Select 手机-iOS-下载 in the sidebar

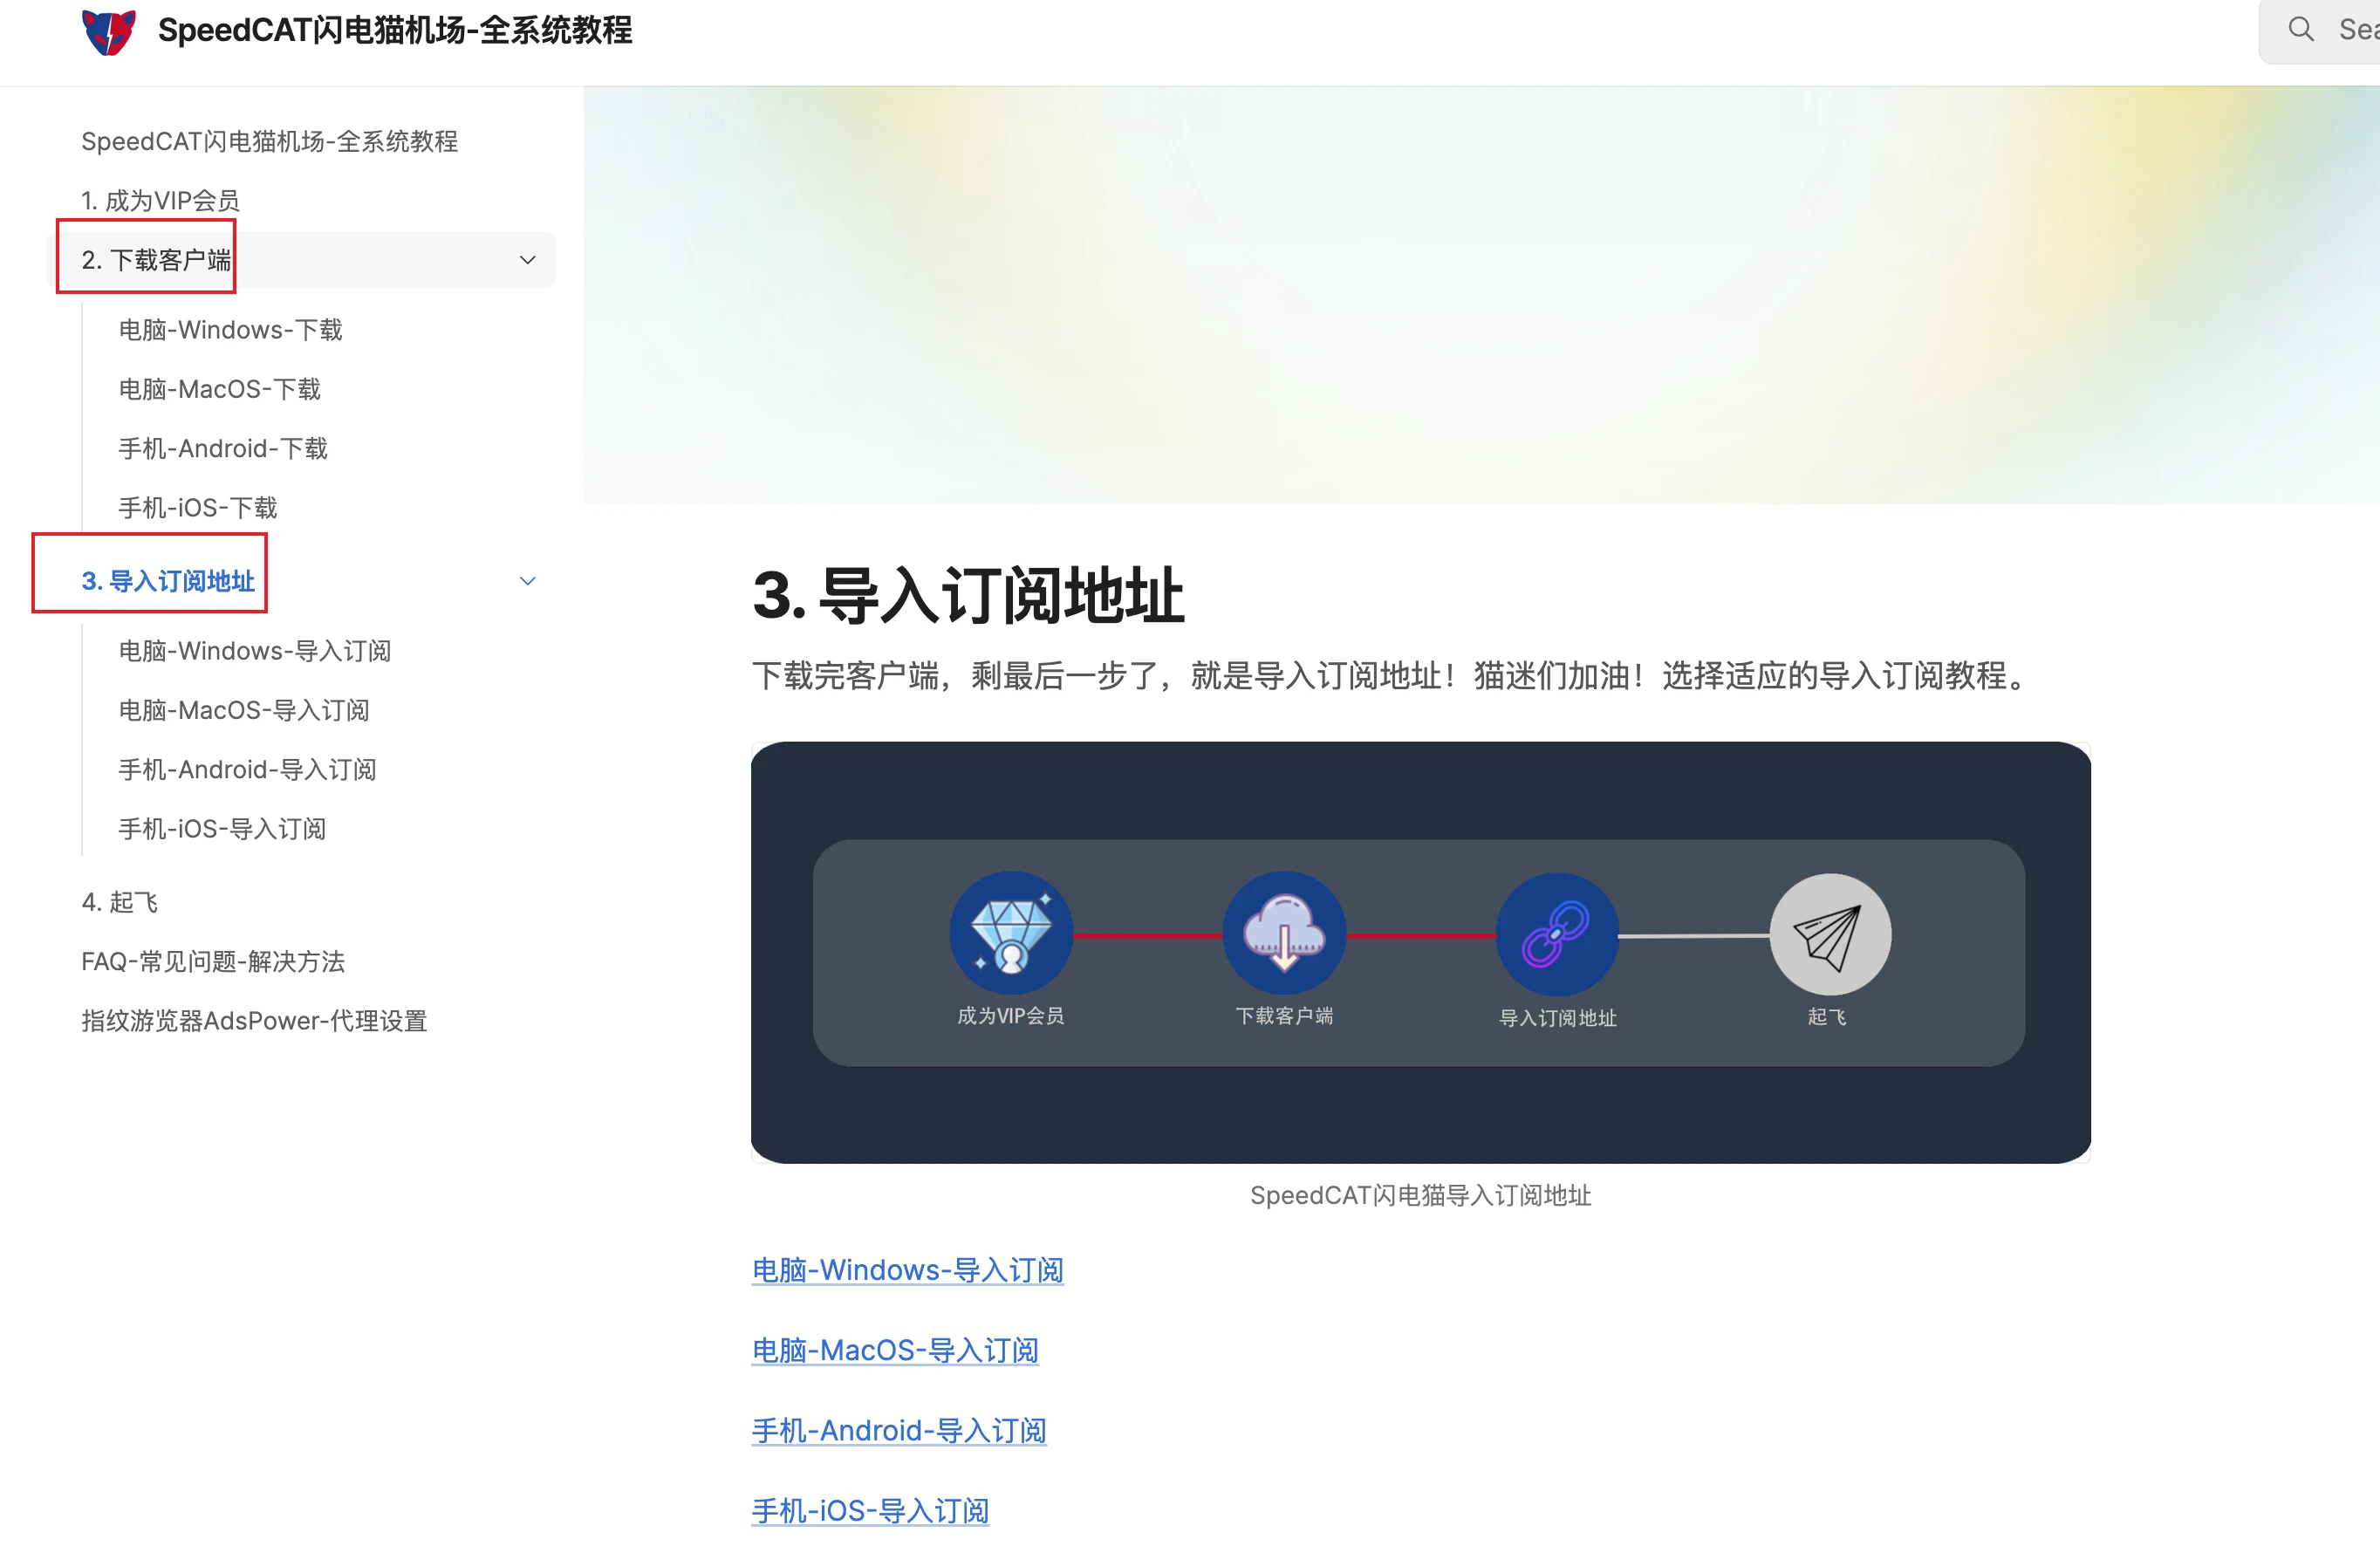(196, 507)
